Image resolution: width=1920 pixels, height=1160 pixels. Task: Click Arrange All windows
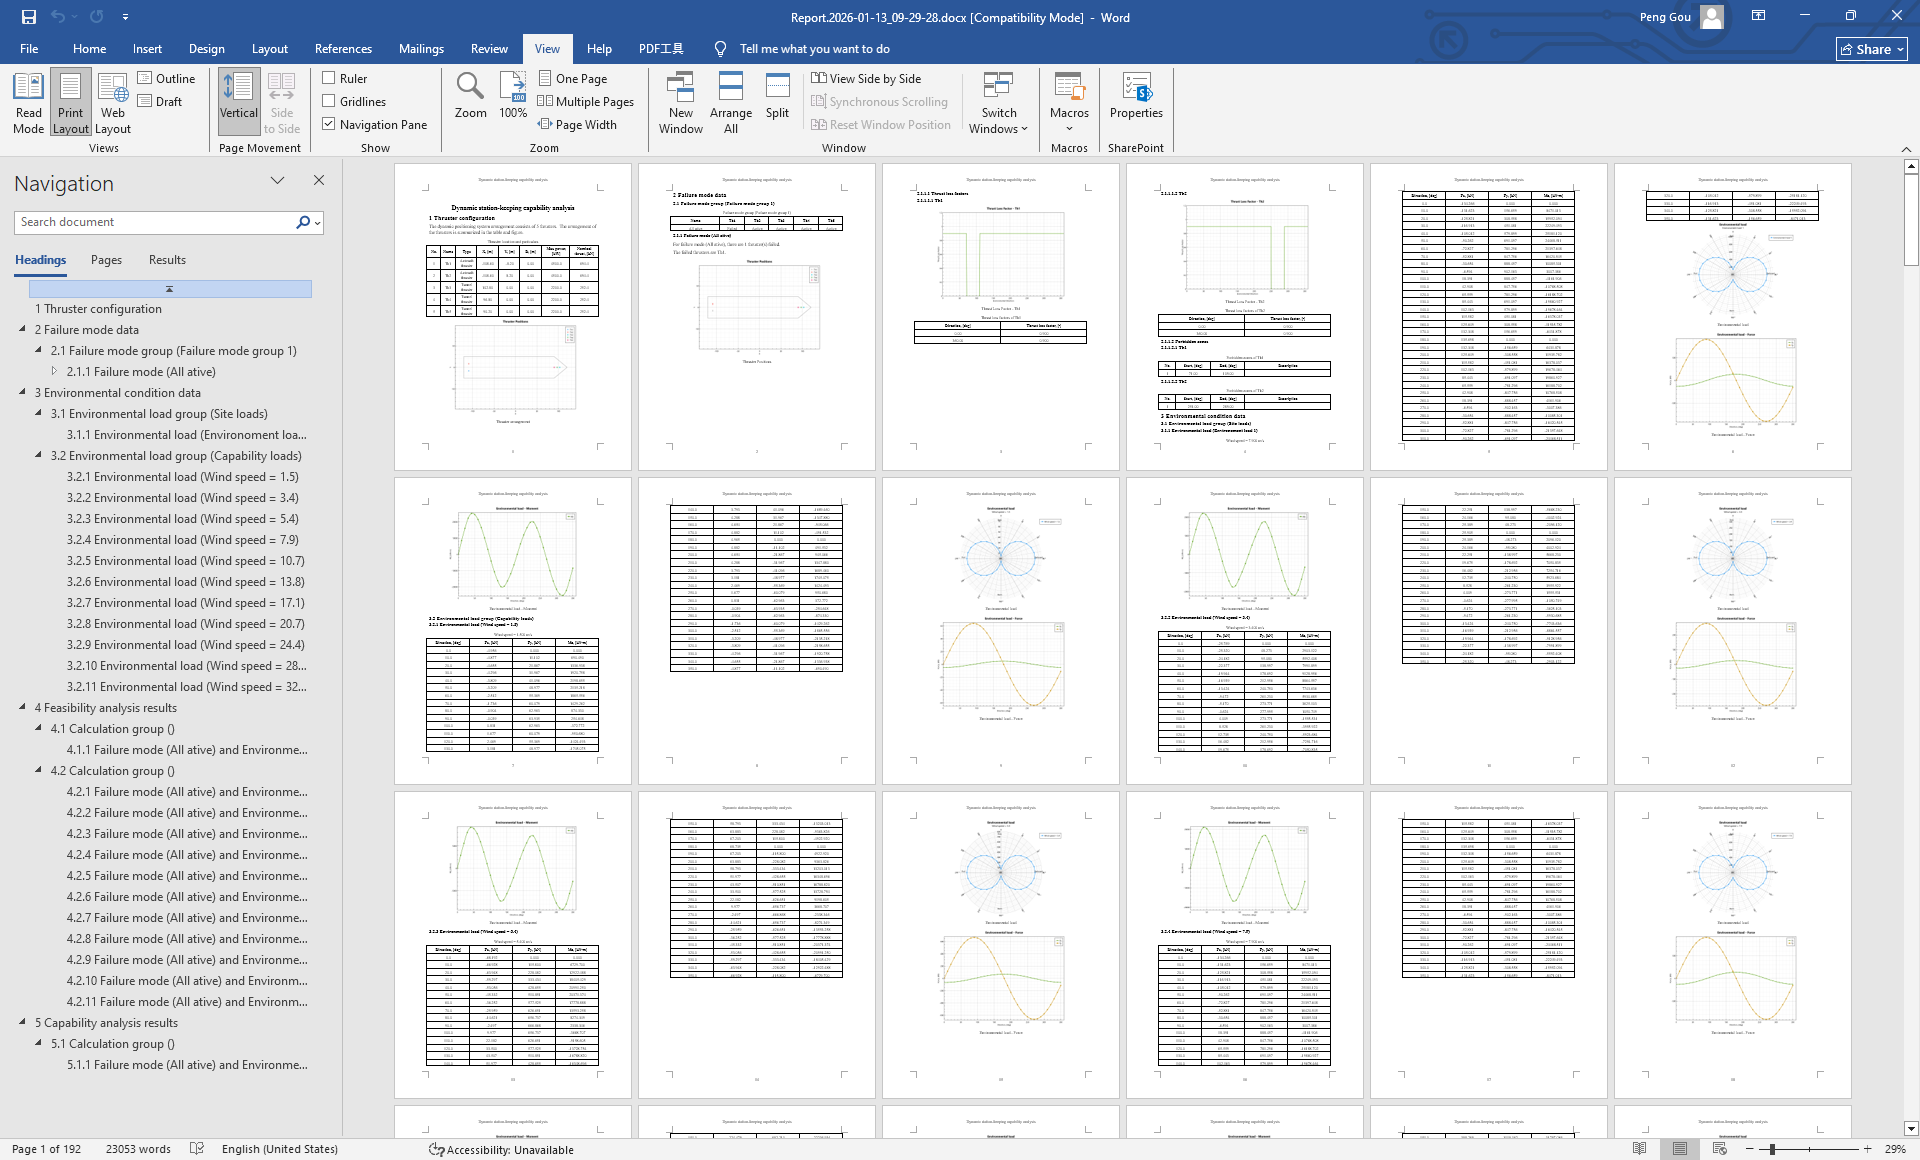[731, 102]
